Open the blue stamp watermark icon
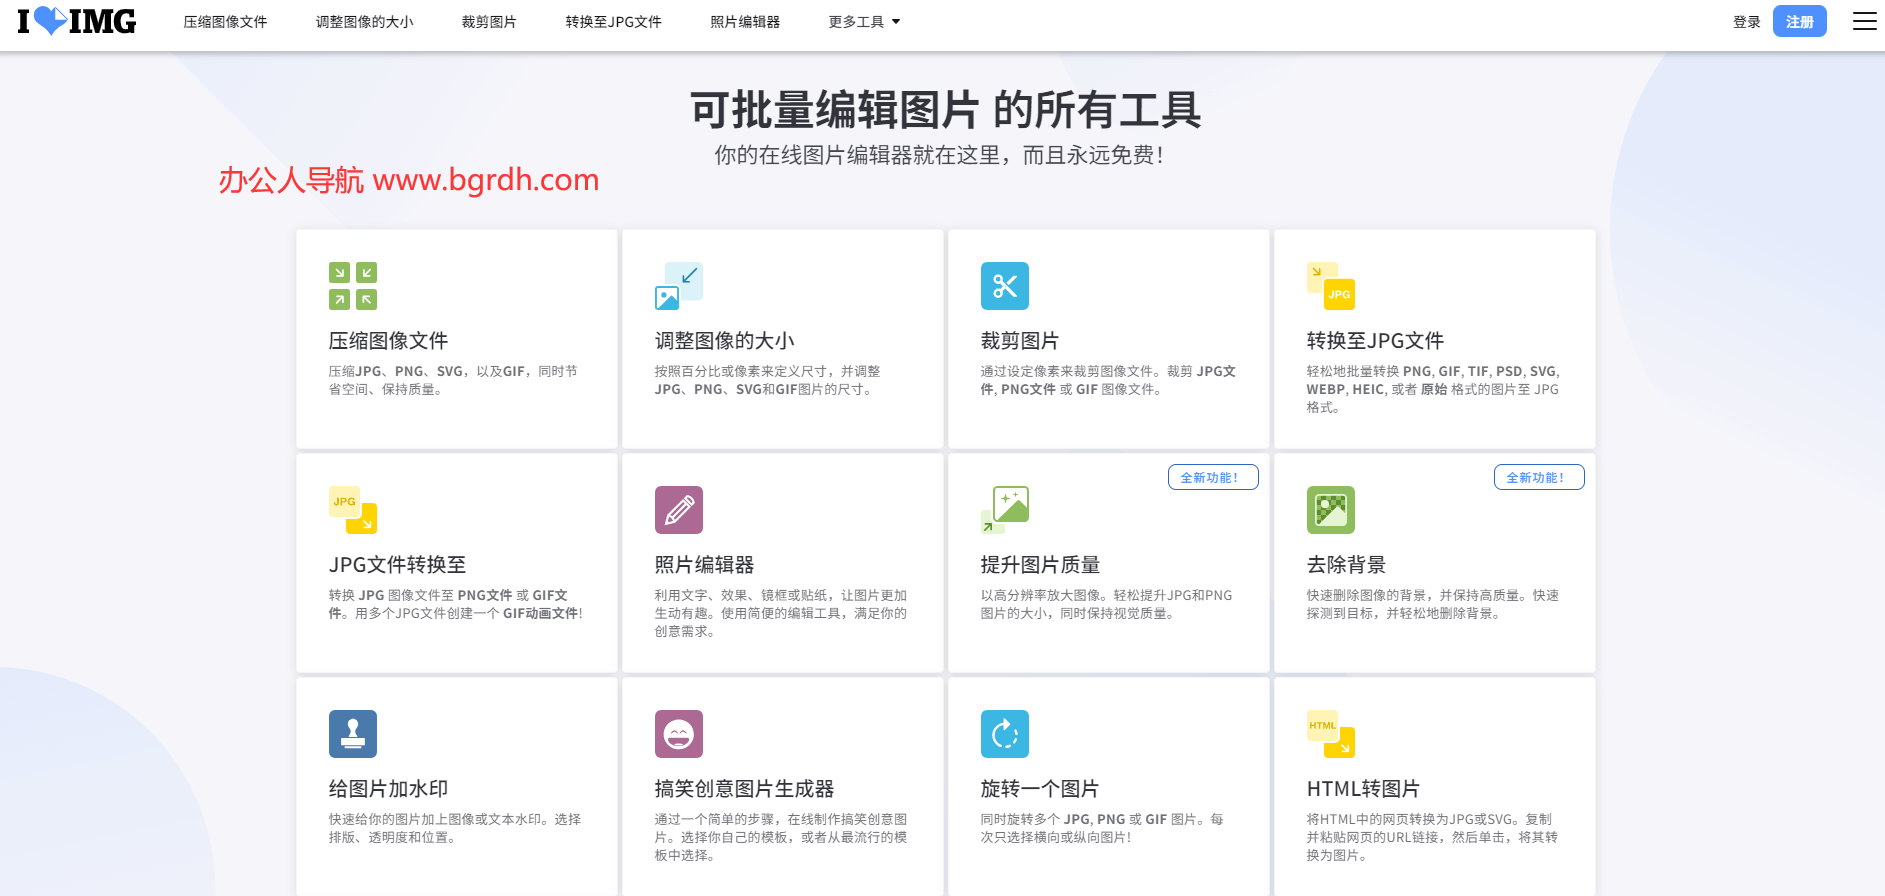Screen dimensions: 1885x896 (353, 734)
